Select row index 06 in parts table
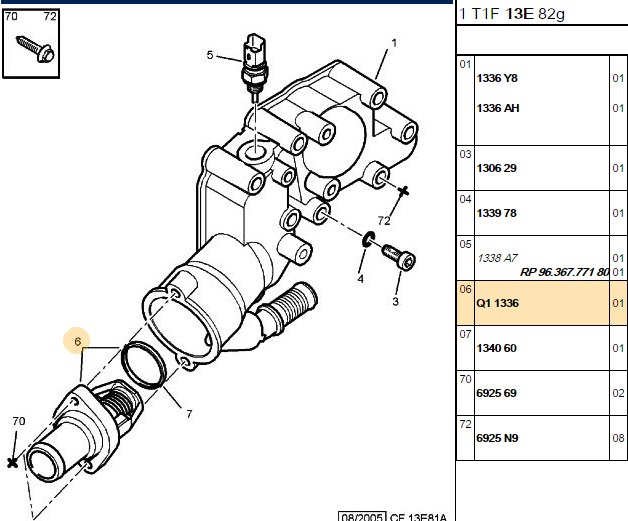Viewport: 628px width, 521px height. click(x=465, y=289)
